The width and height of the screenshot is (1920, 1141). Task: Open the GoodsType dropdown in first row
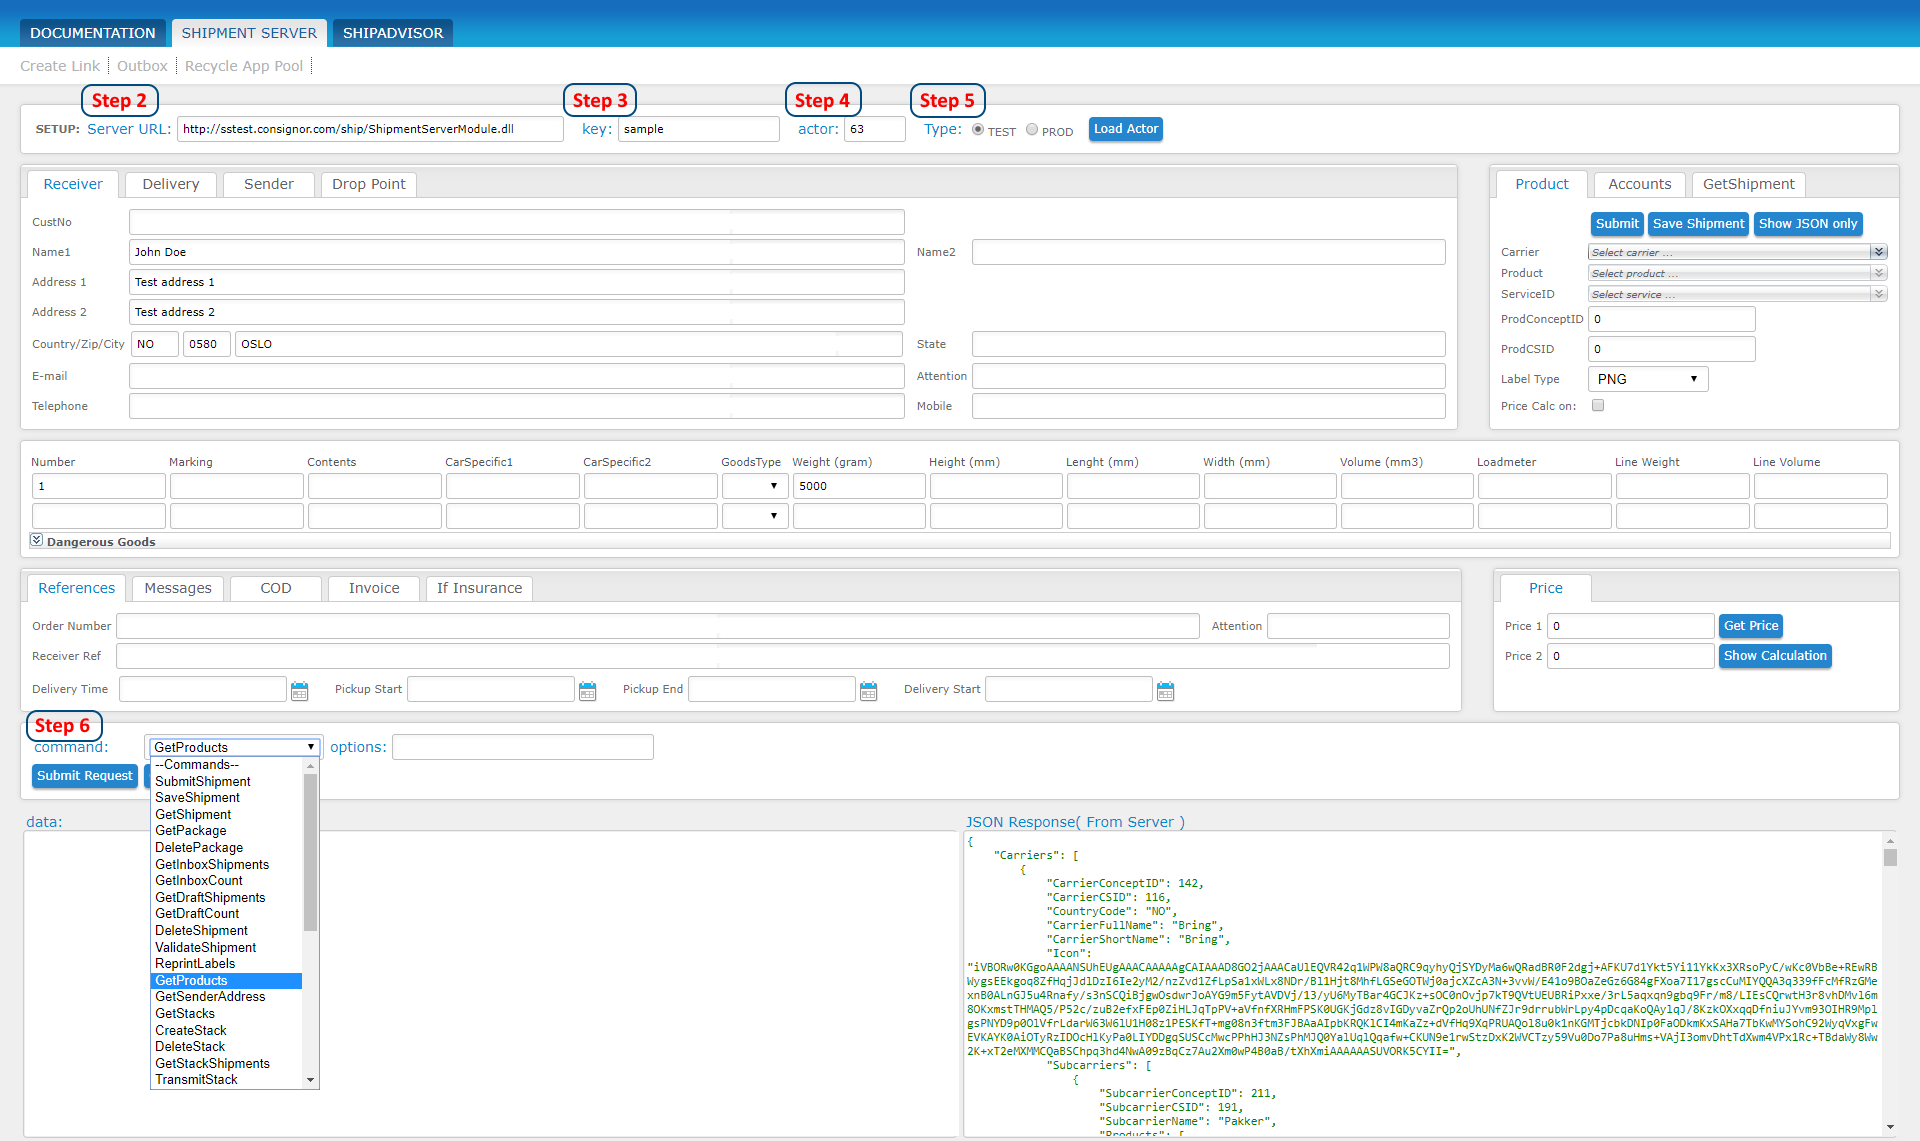(755, 486)
